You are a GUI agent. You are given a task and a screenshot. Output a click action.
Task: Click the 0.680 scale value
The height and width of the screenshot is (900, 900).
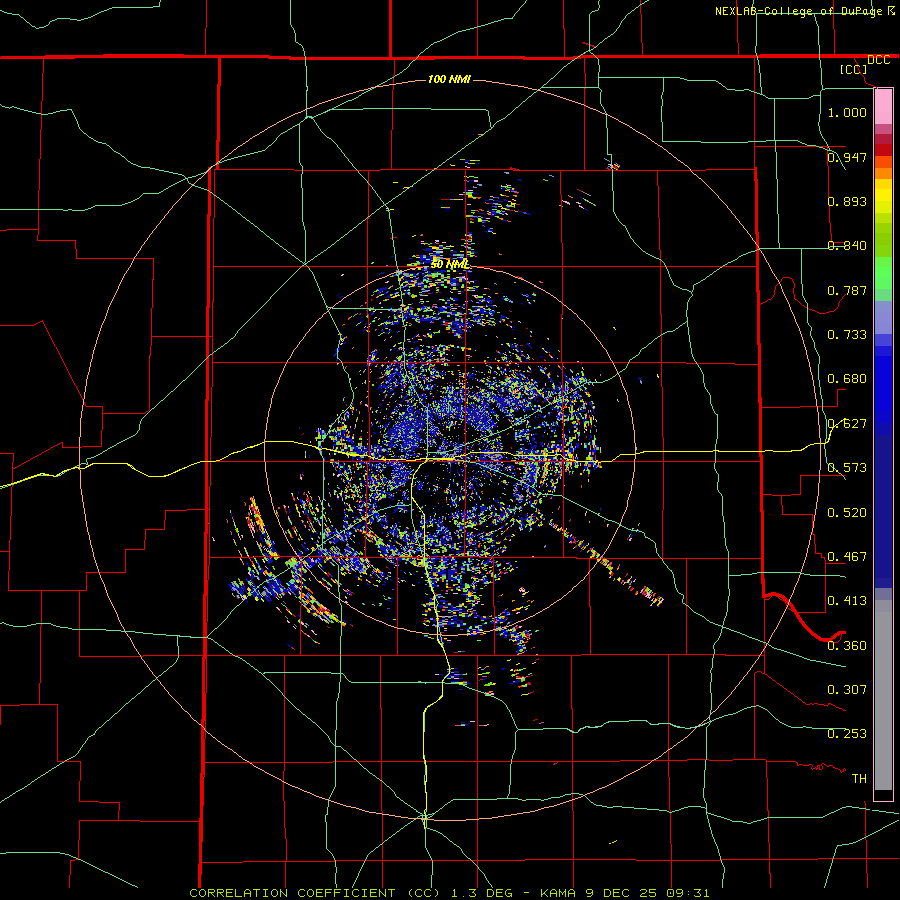coord(847,379)
